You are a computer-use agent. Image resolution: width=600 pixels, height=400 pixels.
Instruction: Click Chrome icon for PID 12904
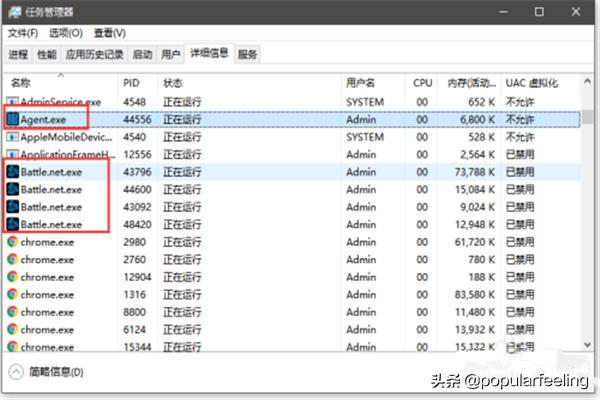click(x=13, y=277)
